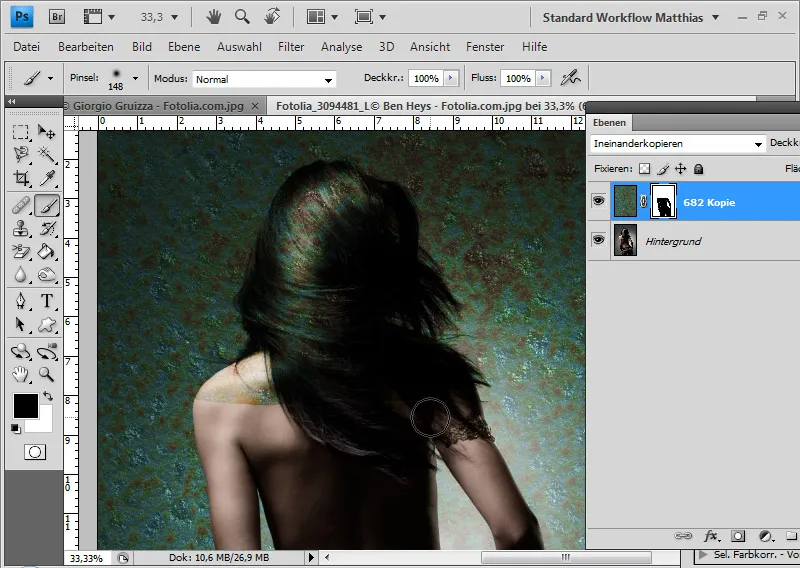This screenshot has width=800, height=568.
Task: Hide the 682 Kopie layer
Action: coord(598,201)
